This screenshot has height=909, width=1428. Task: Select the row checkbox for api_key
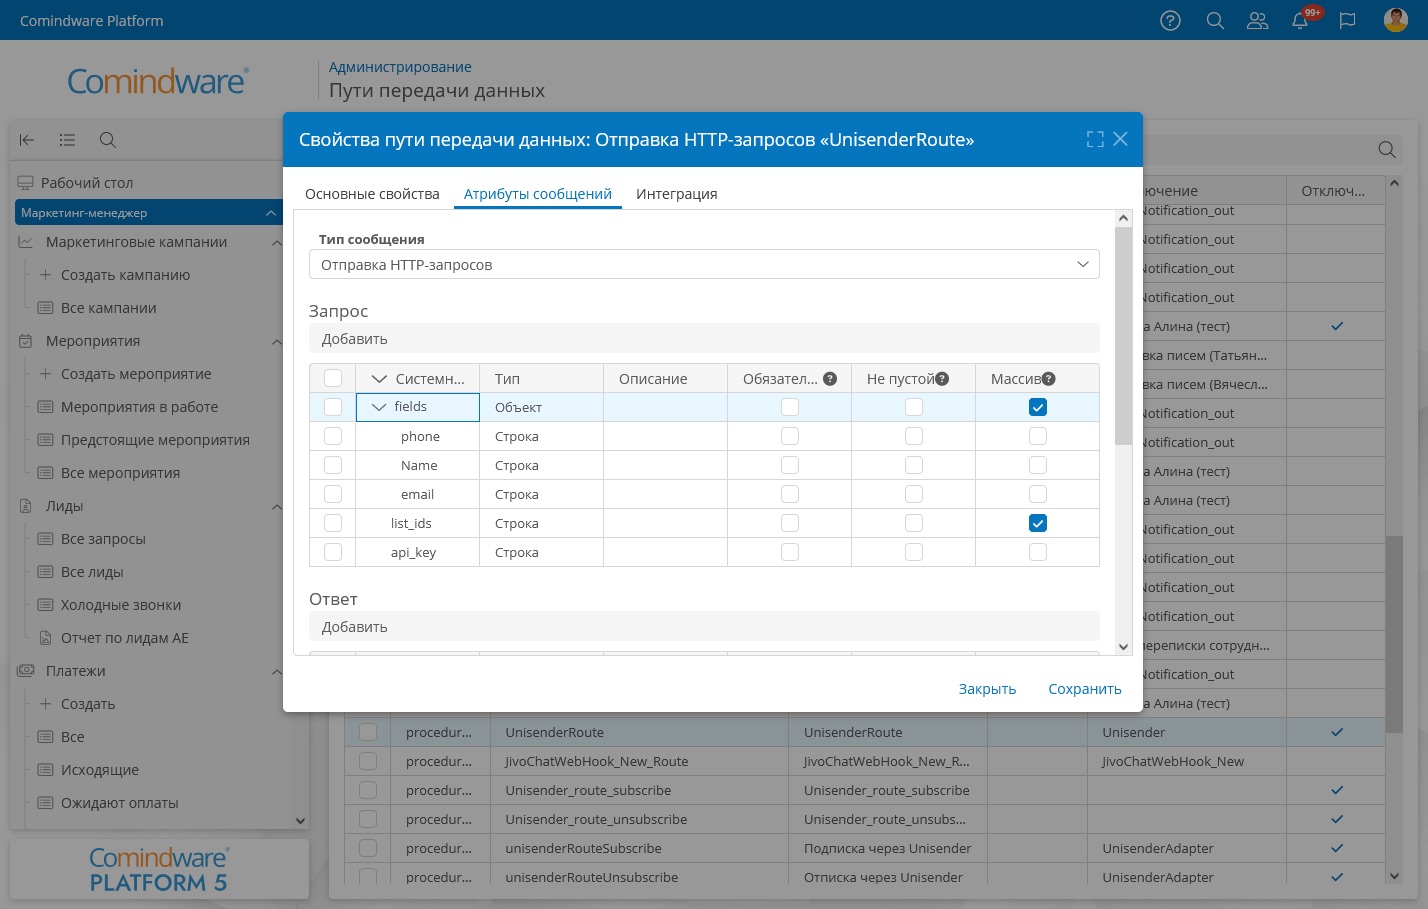(333, 552)
